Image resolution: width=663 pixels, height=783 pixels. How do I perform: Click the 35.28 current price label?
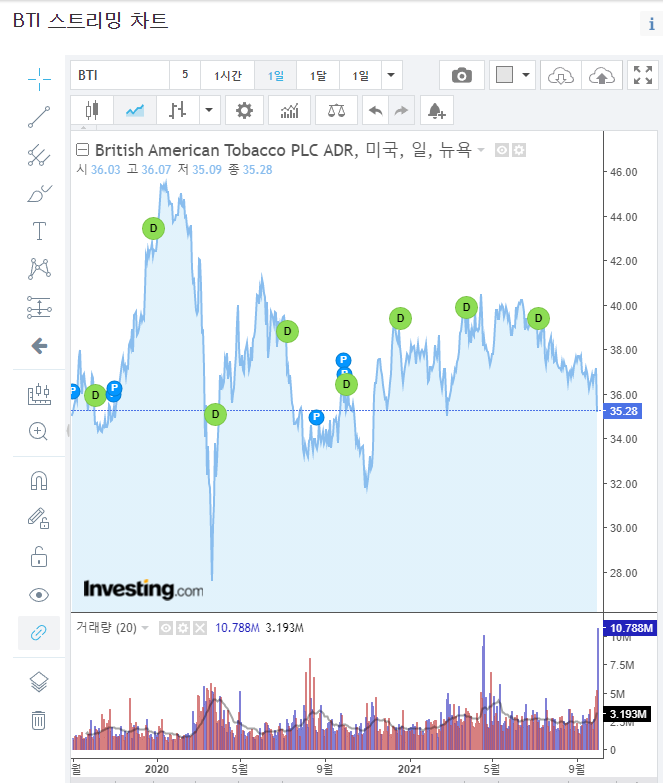click(623, 411)
